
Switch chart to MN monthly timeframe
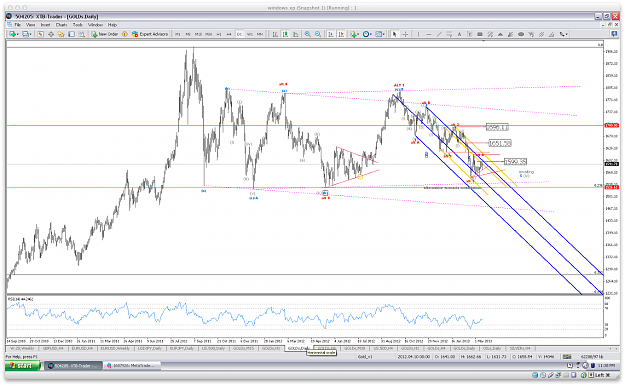[260, 34]
